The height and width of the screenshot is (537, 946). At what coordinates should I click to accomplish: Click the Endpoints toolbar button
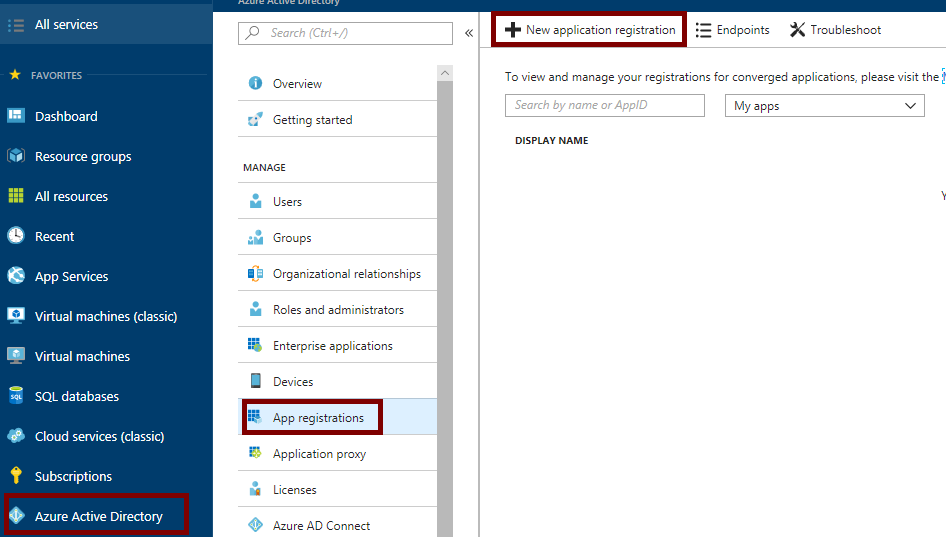(x=733, y=30)
